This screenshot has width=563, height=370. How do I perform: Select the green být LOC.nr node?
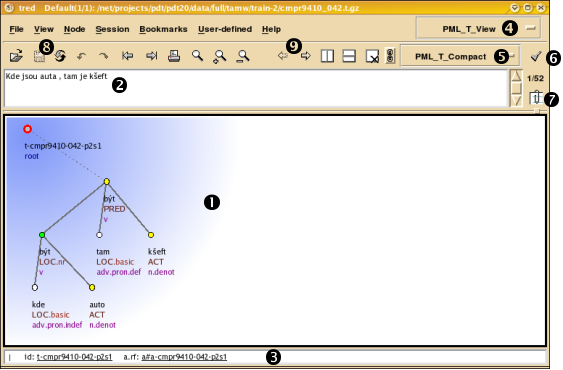[x=42, y=235]
